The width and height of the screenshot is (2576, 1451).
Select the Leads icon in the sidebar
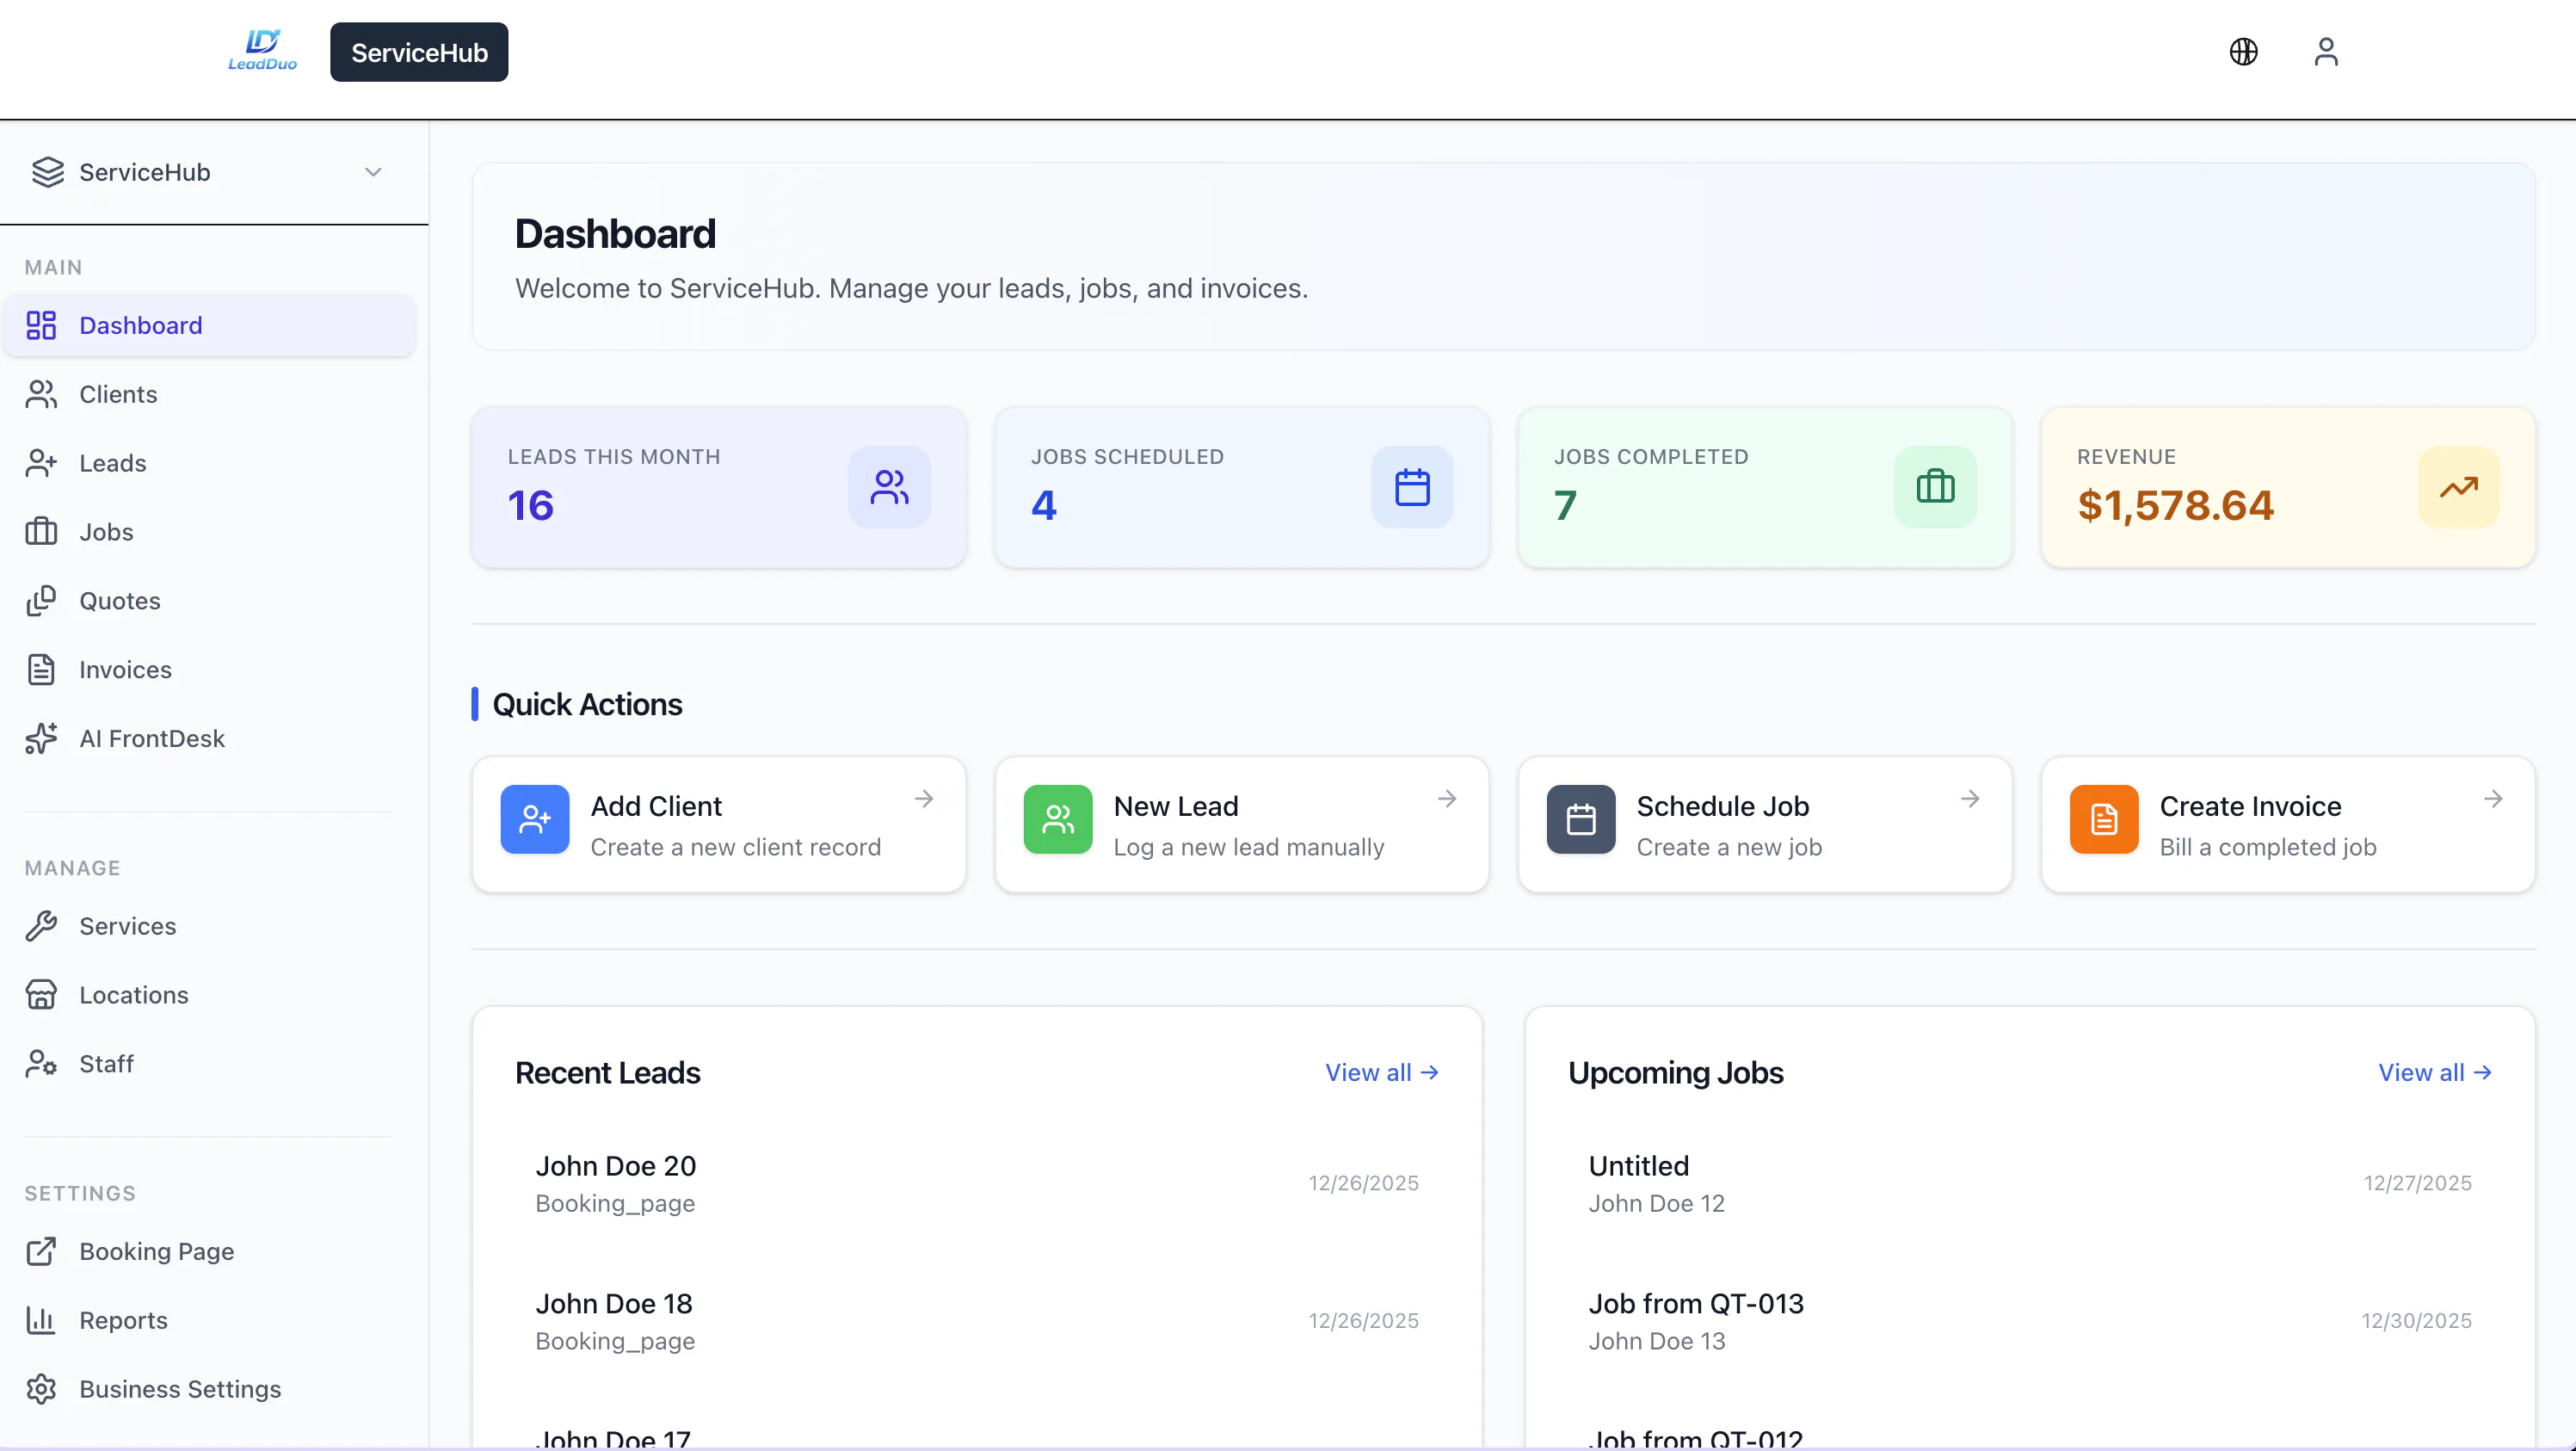(x=41, y=463)
